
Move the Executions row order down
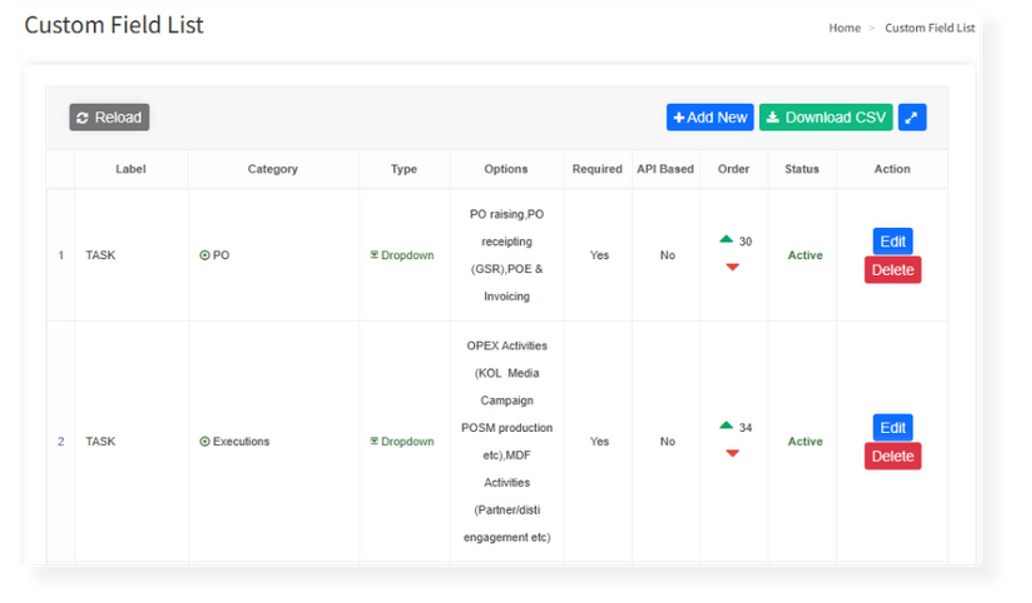[733, 453]
